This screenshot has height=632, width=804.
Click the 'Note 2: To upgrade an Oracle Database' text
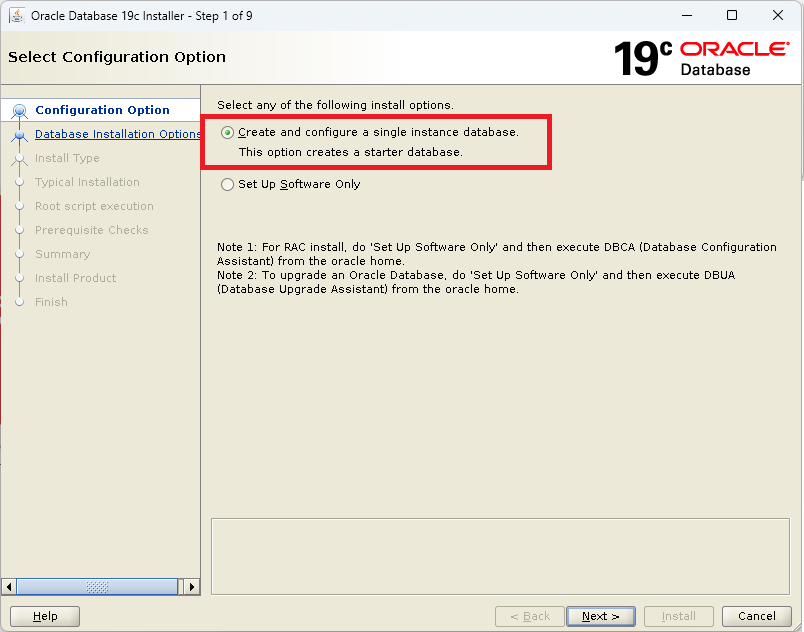[476, 282]
